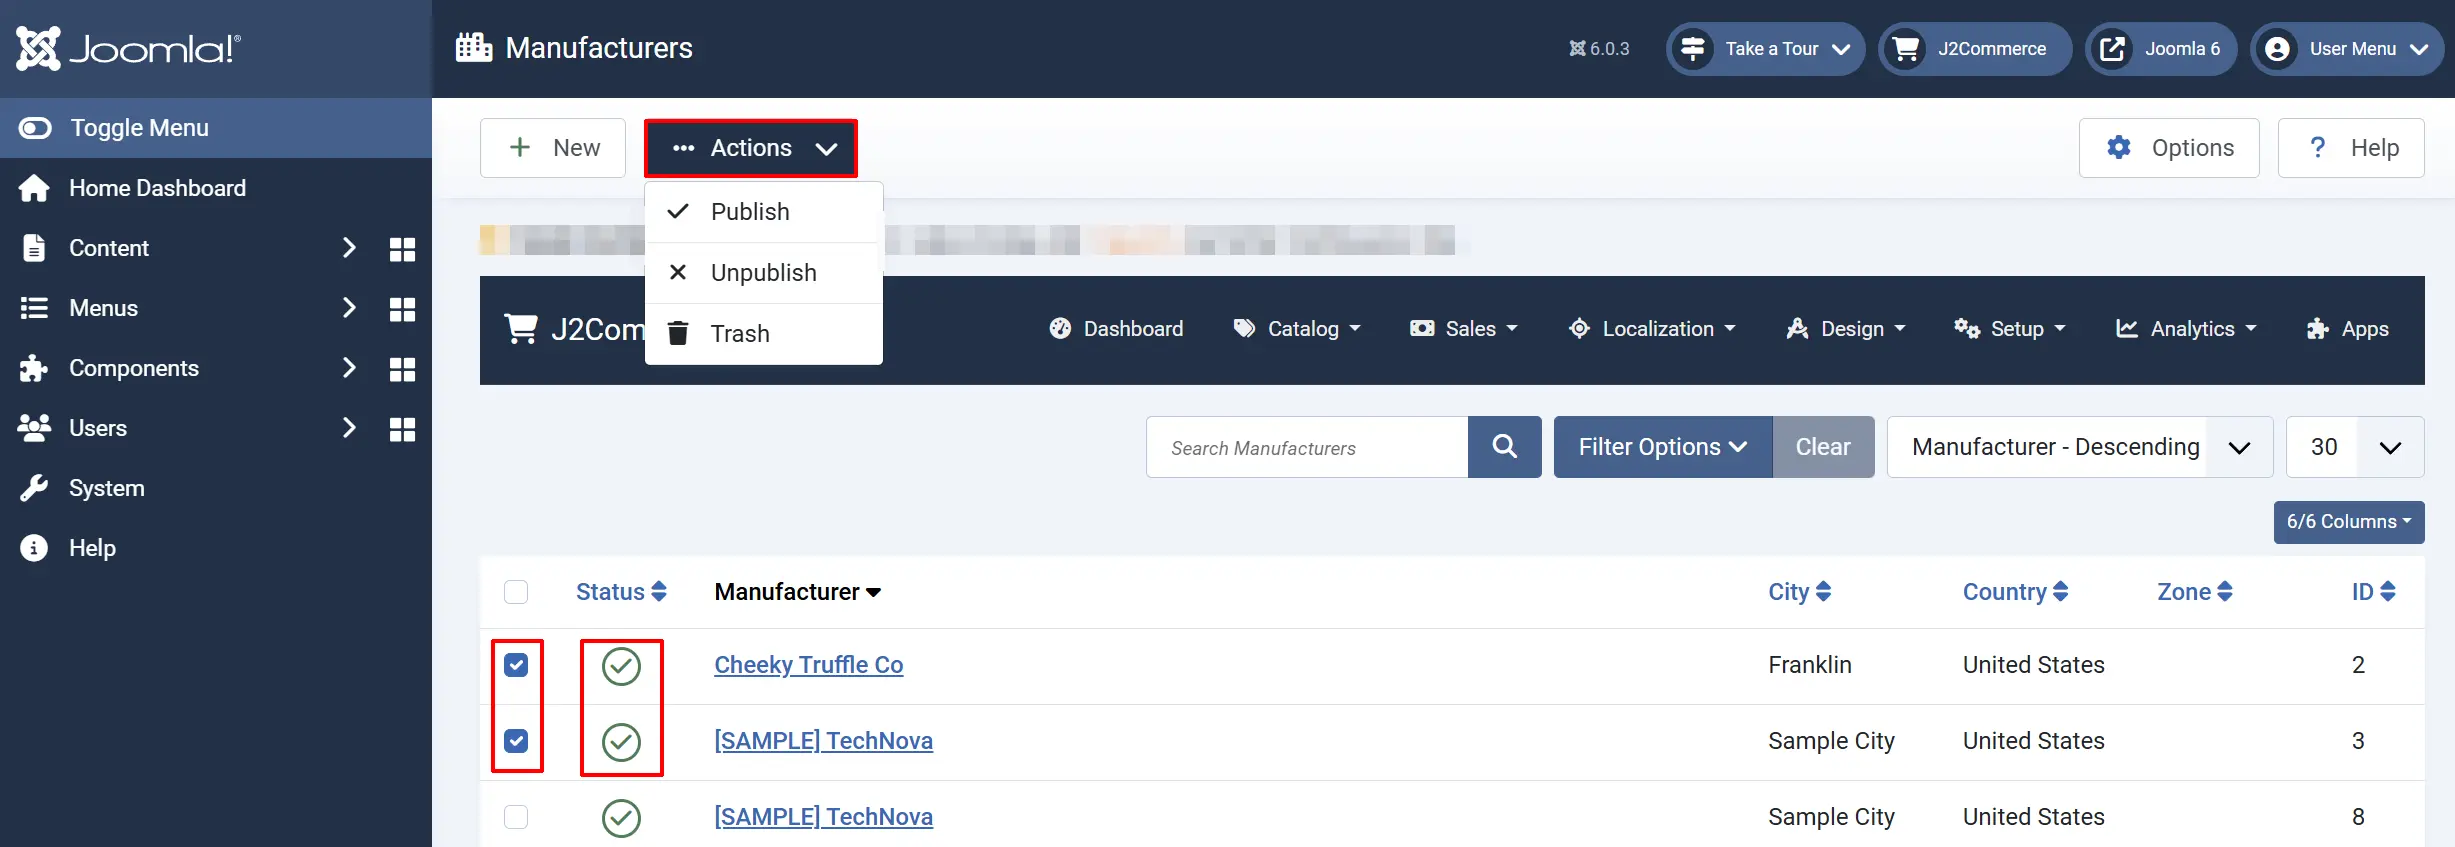The width and height of the screenshot is (2455, 847).
Task: Sort the table by Status
Action: [x=621, y=592]
